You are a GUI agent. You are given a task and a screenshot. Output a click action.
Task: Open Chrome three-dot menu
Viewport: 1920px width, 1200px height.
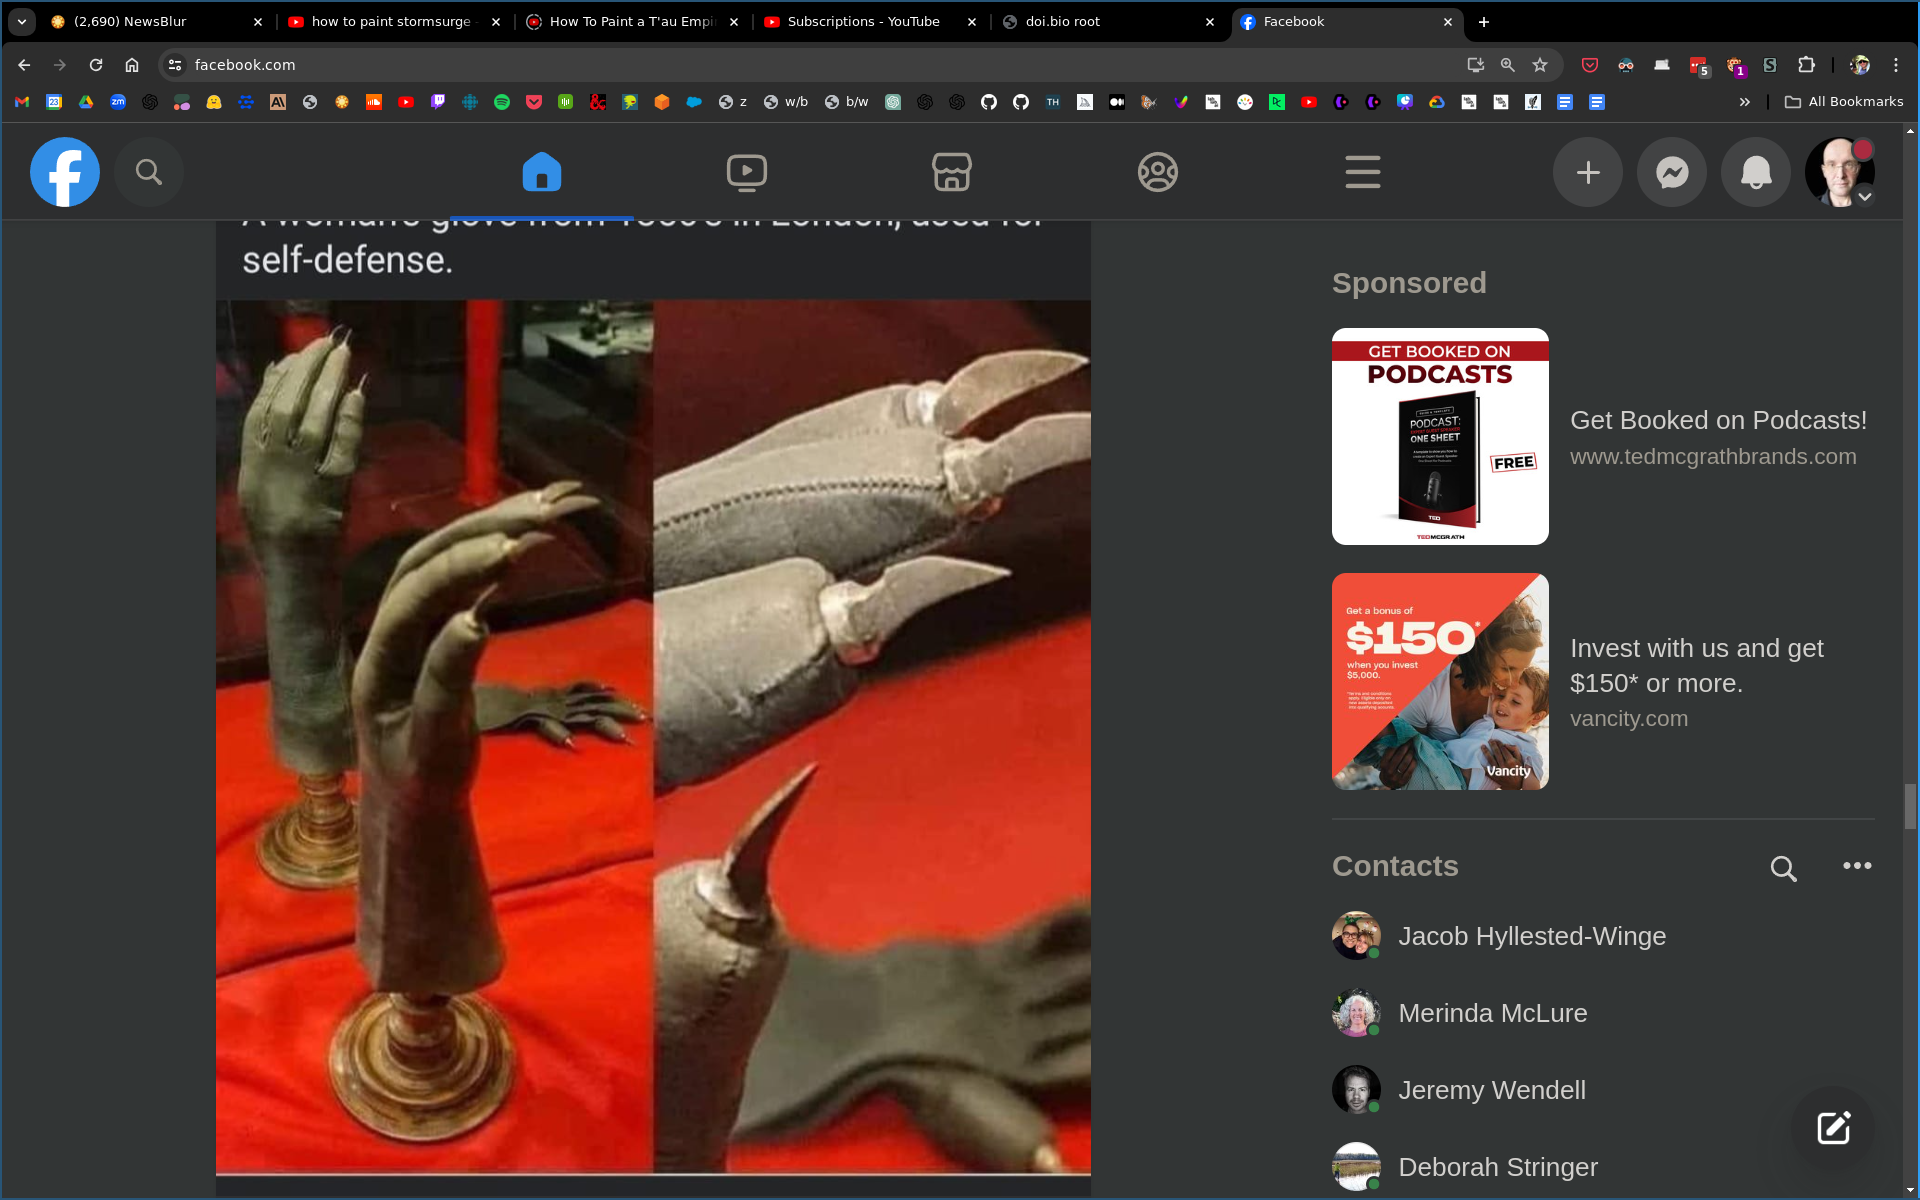[x=1896, y=65]
